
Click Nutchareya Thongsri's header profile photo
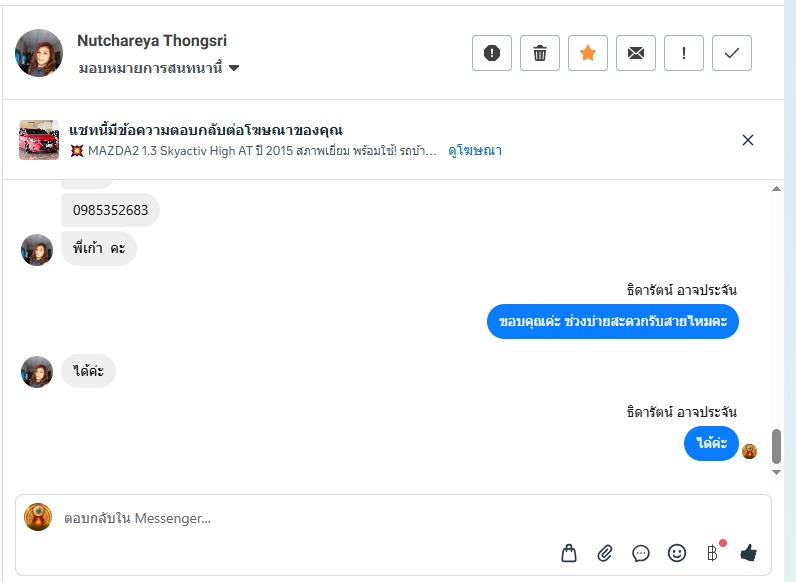39,53
